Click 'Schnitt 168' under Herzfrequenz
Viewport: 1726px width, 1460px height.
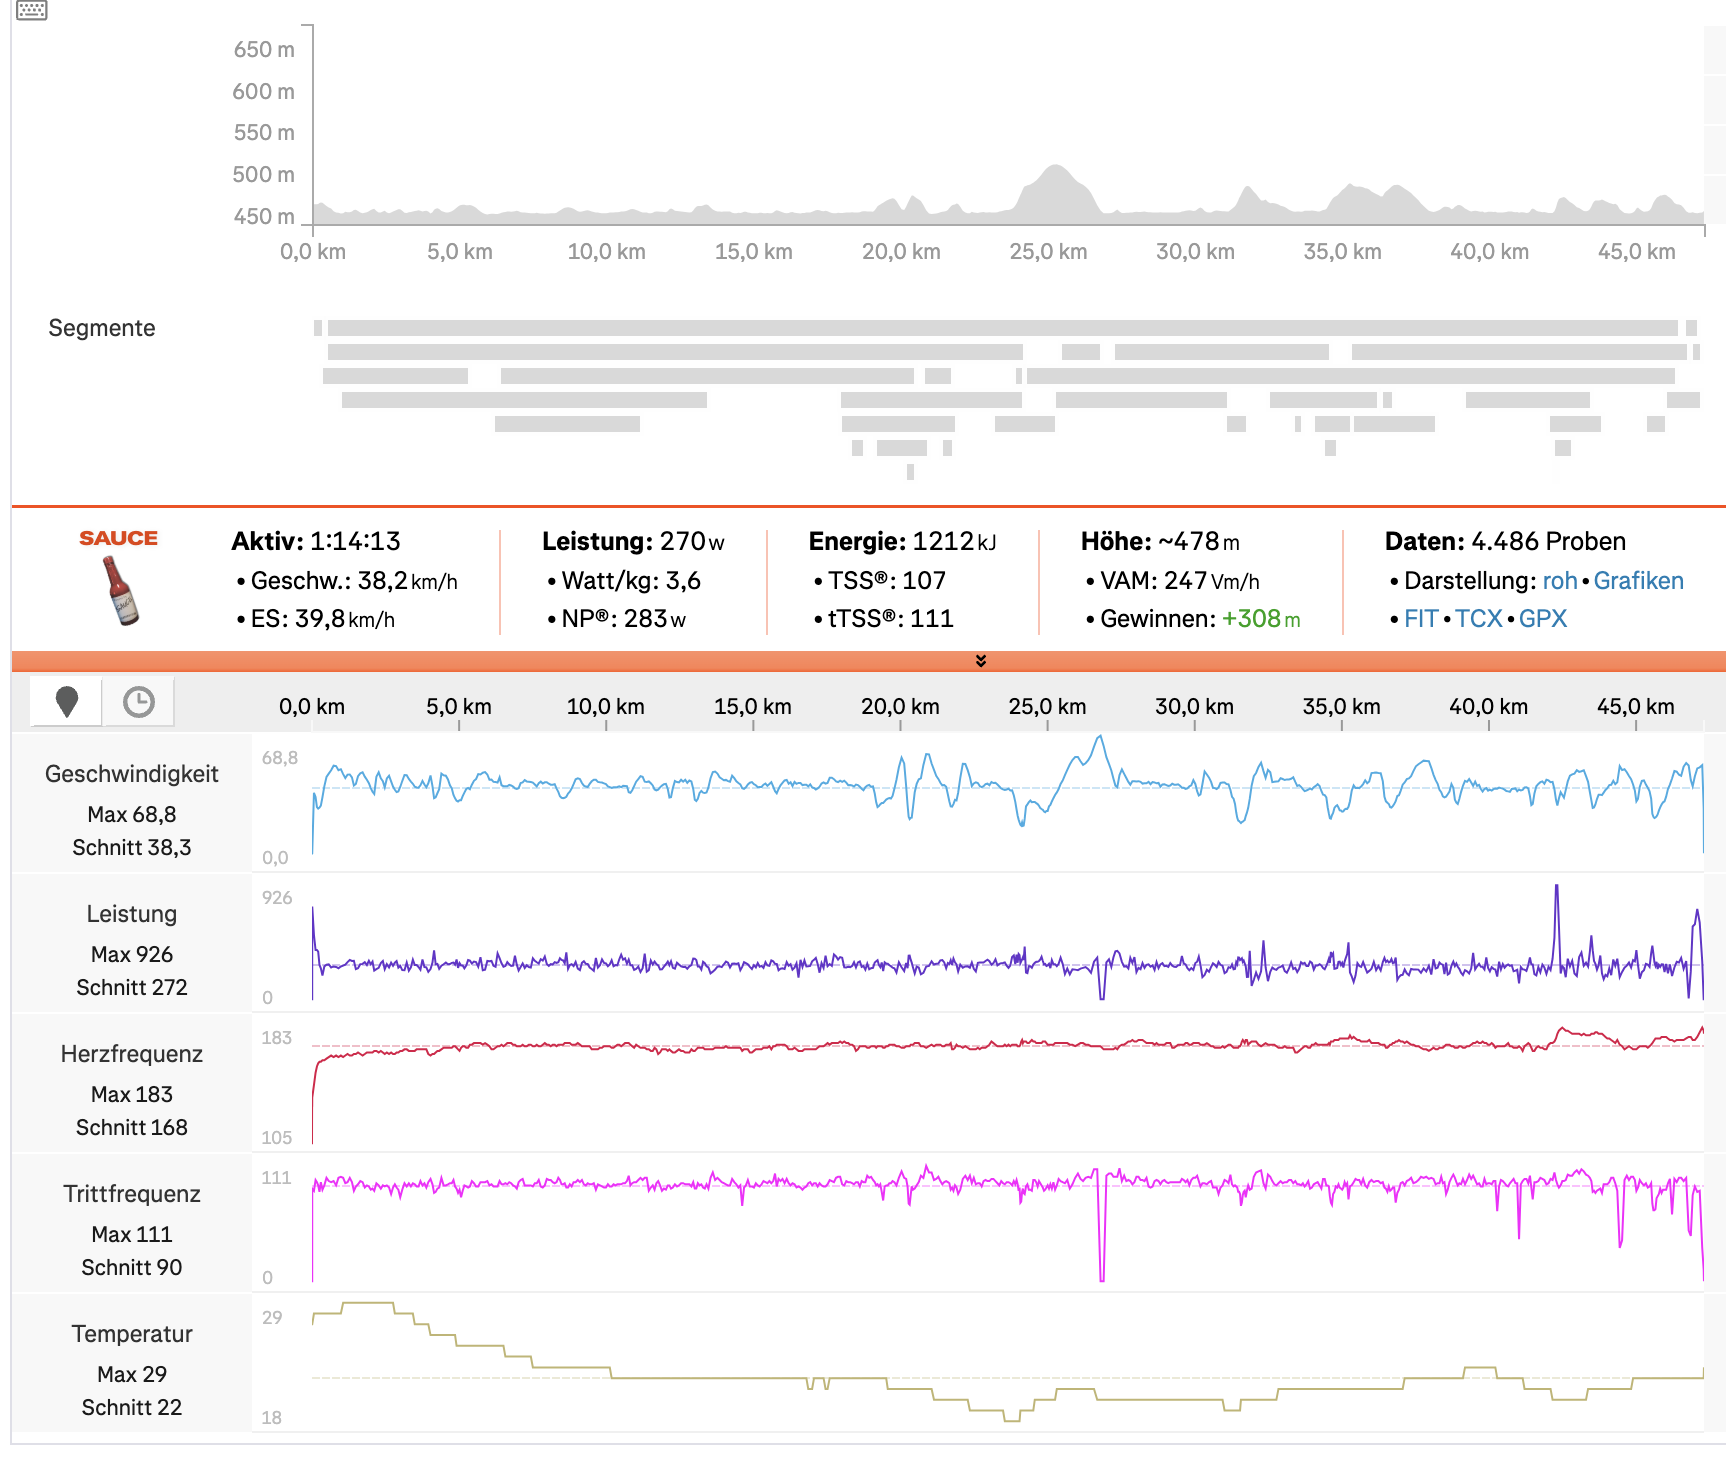coord(132,1127)
